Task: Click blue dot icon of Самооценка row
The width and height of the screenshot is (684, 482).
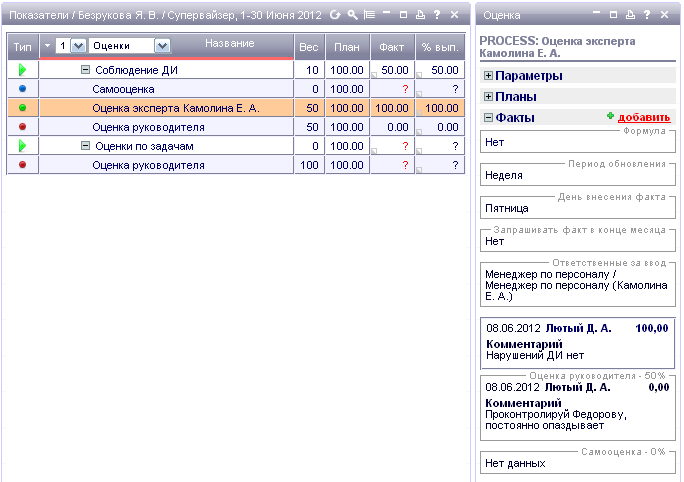Action: pos(23,89)
